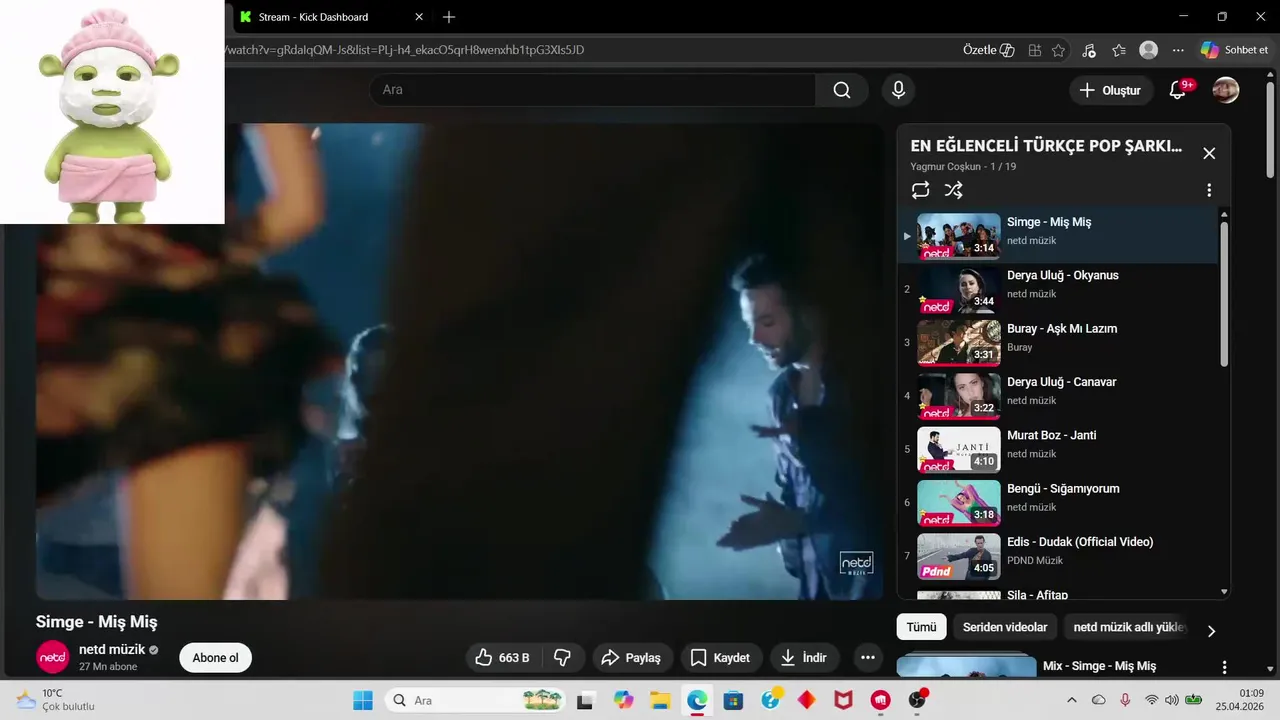1280x720 pixels.
Task: Open a new browser tab with plus
Action: 449,17
